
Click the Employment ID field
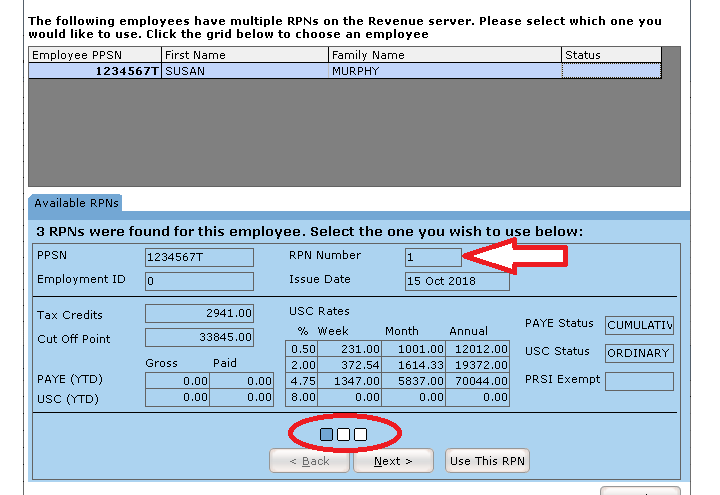pos(199,281)
